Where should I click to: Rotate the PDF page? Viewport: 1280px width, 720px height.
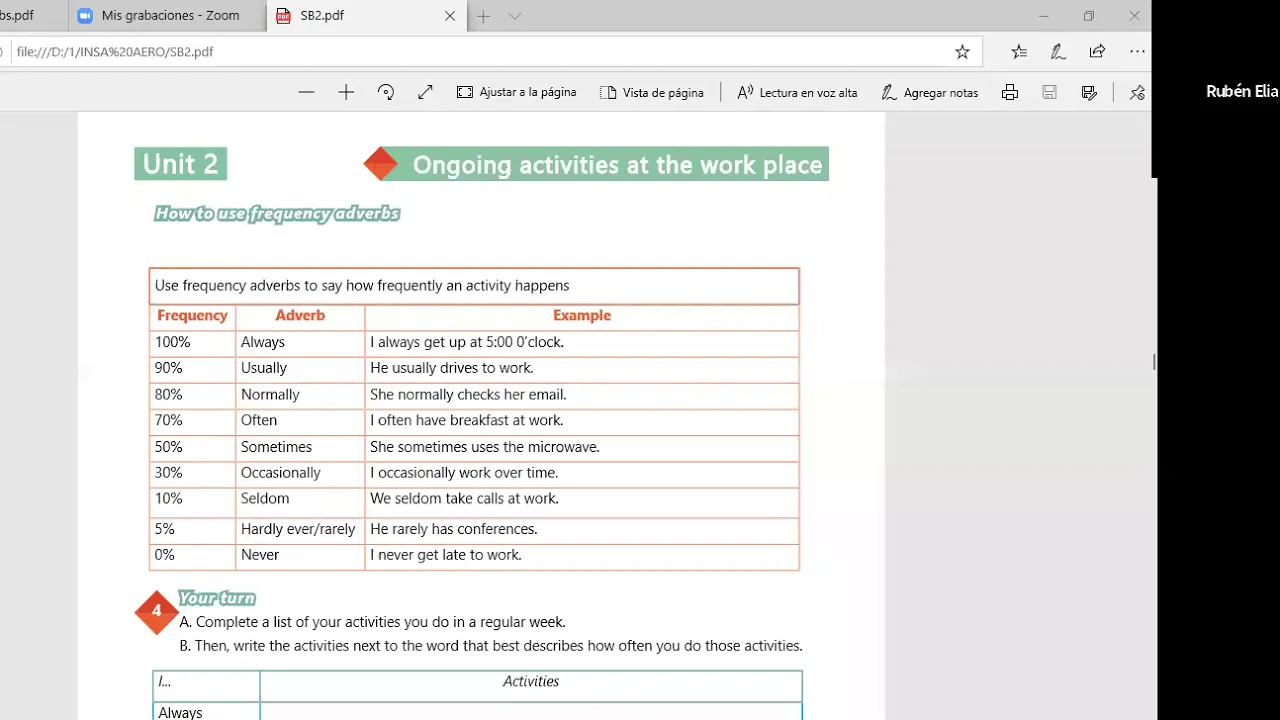point(386,92)
